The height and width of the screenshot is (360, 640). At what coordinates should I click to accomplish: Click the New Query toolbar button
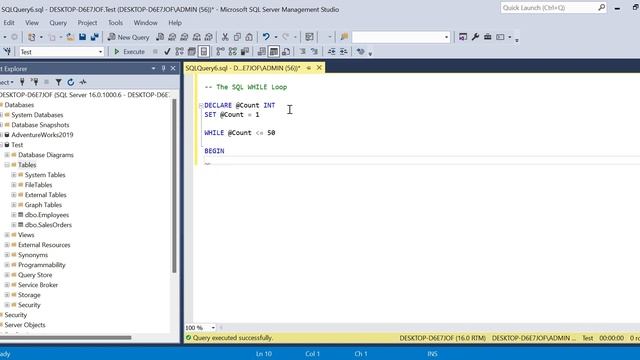click(x=129, y=37)
